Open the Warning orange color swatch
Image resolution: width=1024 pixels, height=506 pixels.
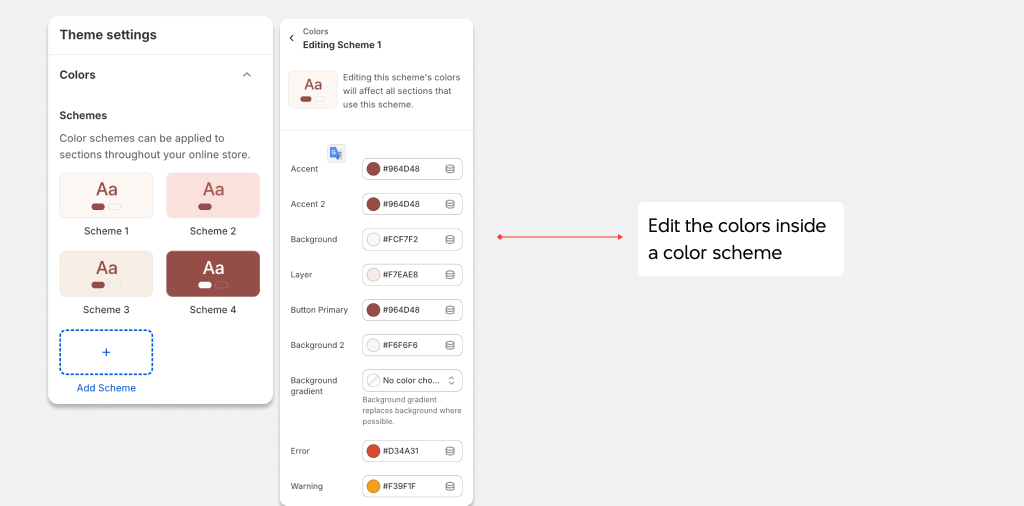pyautogui.click(x=374, y=486)
